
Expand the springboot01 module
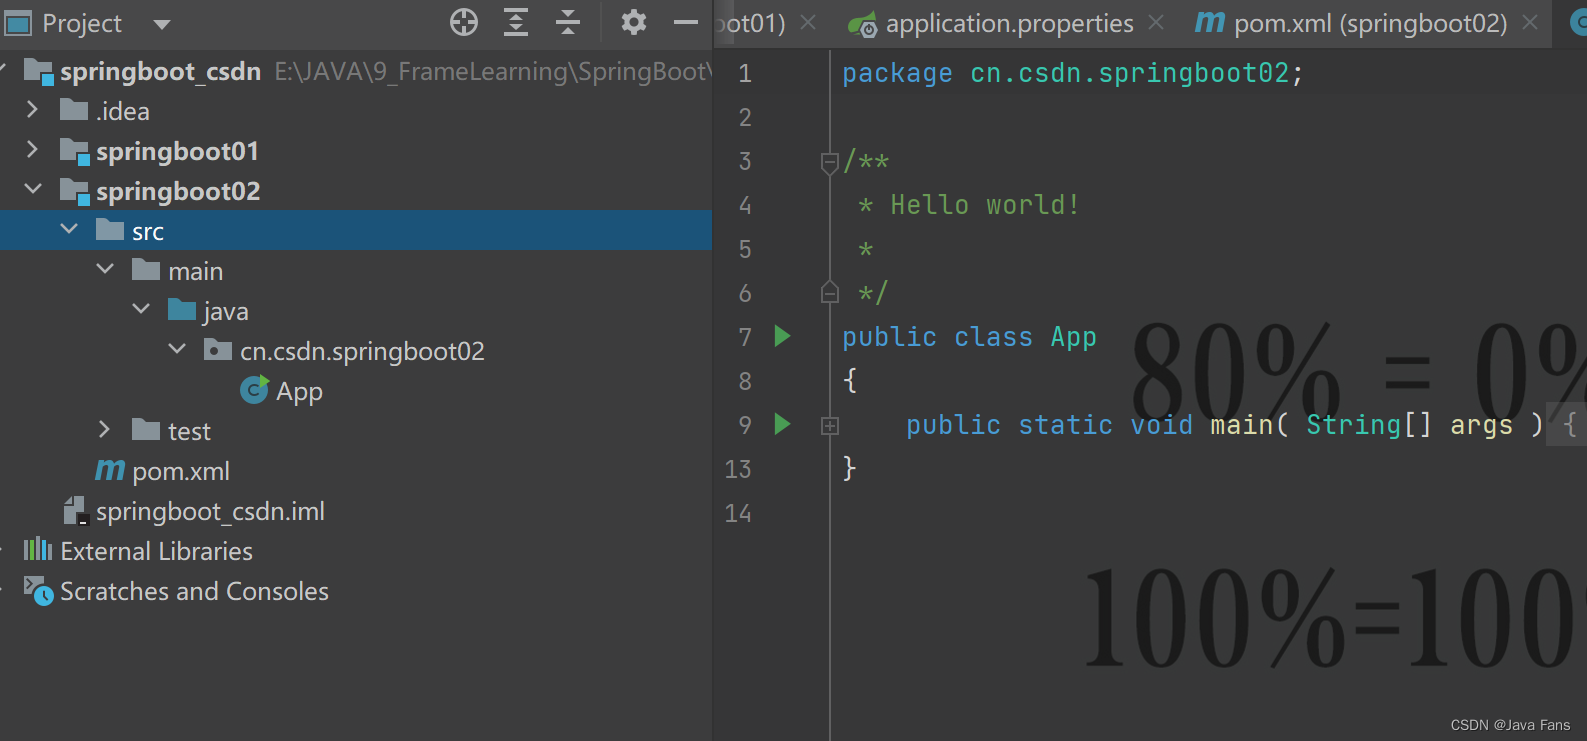click(x=32, y=149)
